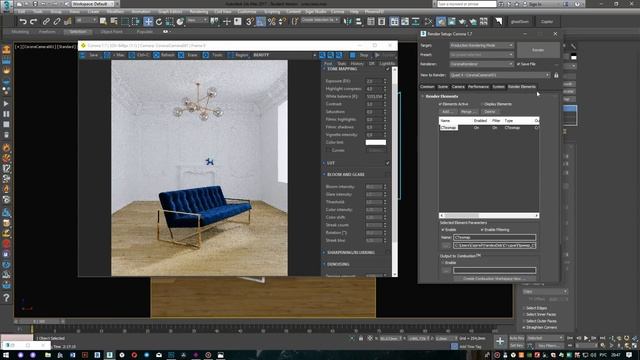The width and height of the screenshot is (640, 360).
Task: Select the Unlink Selection icon
Action: point(57,22)
